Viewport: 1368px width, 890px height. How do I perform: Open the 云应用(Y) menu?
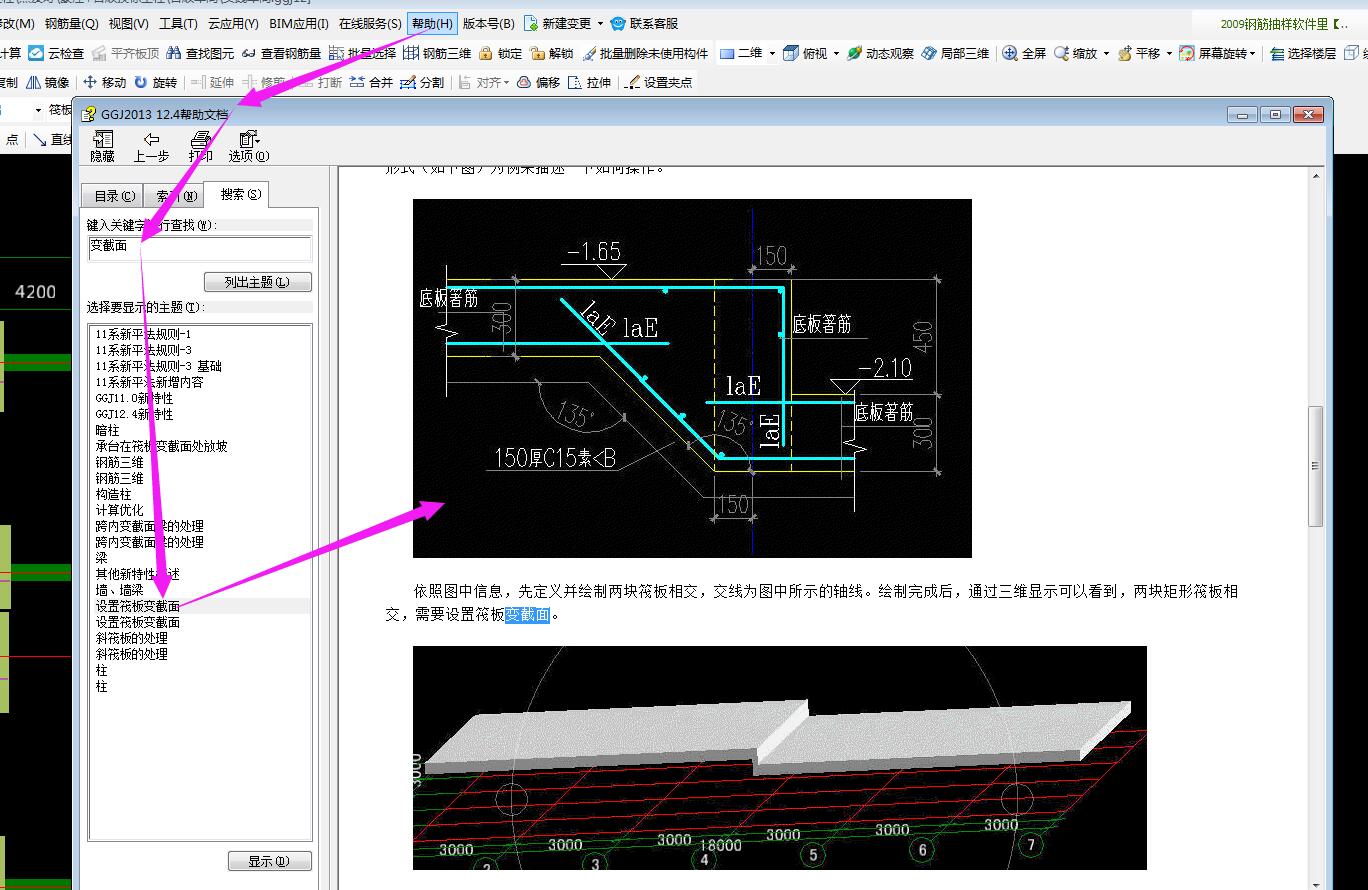coord(233,24)
